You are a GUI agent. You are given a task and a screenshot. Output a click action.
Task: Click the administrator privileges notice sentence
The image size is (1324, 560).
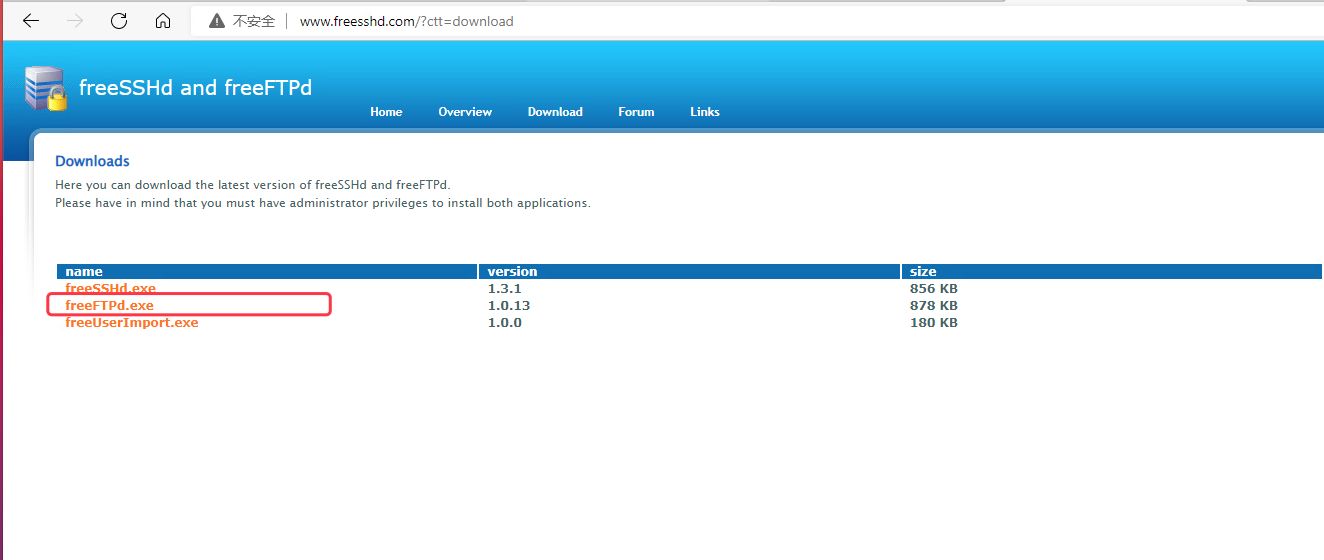point(323,202)
